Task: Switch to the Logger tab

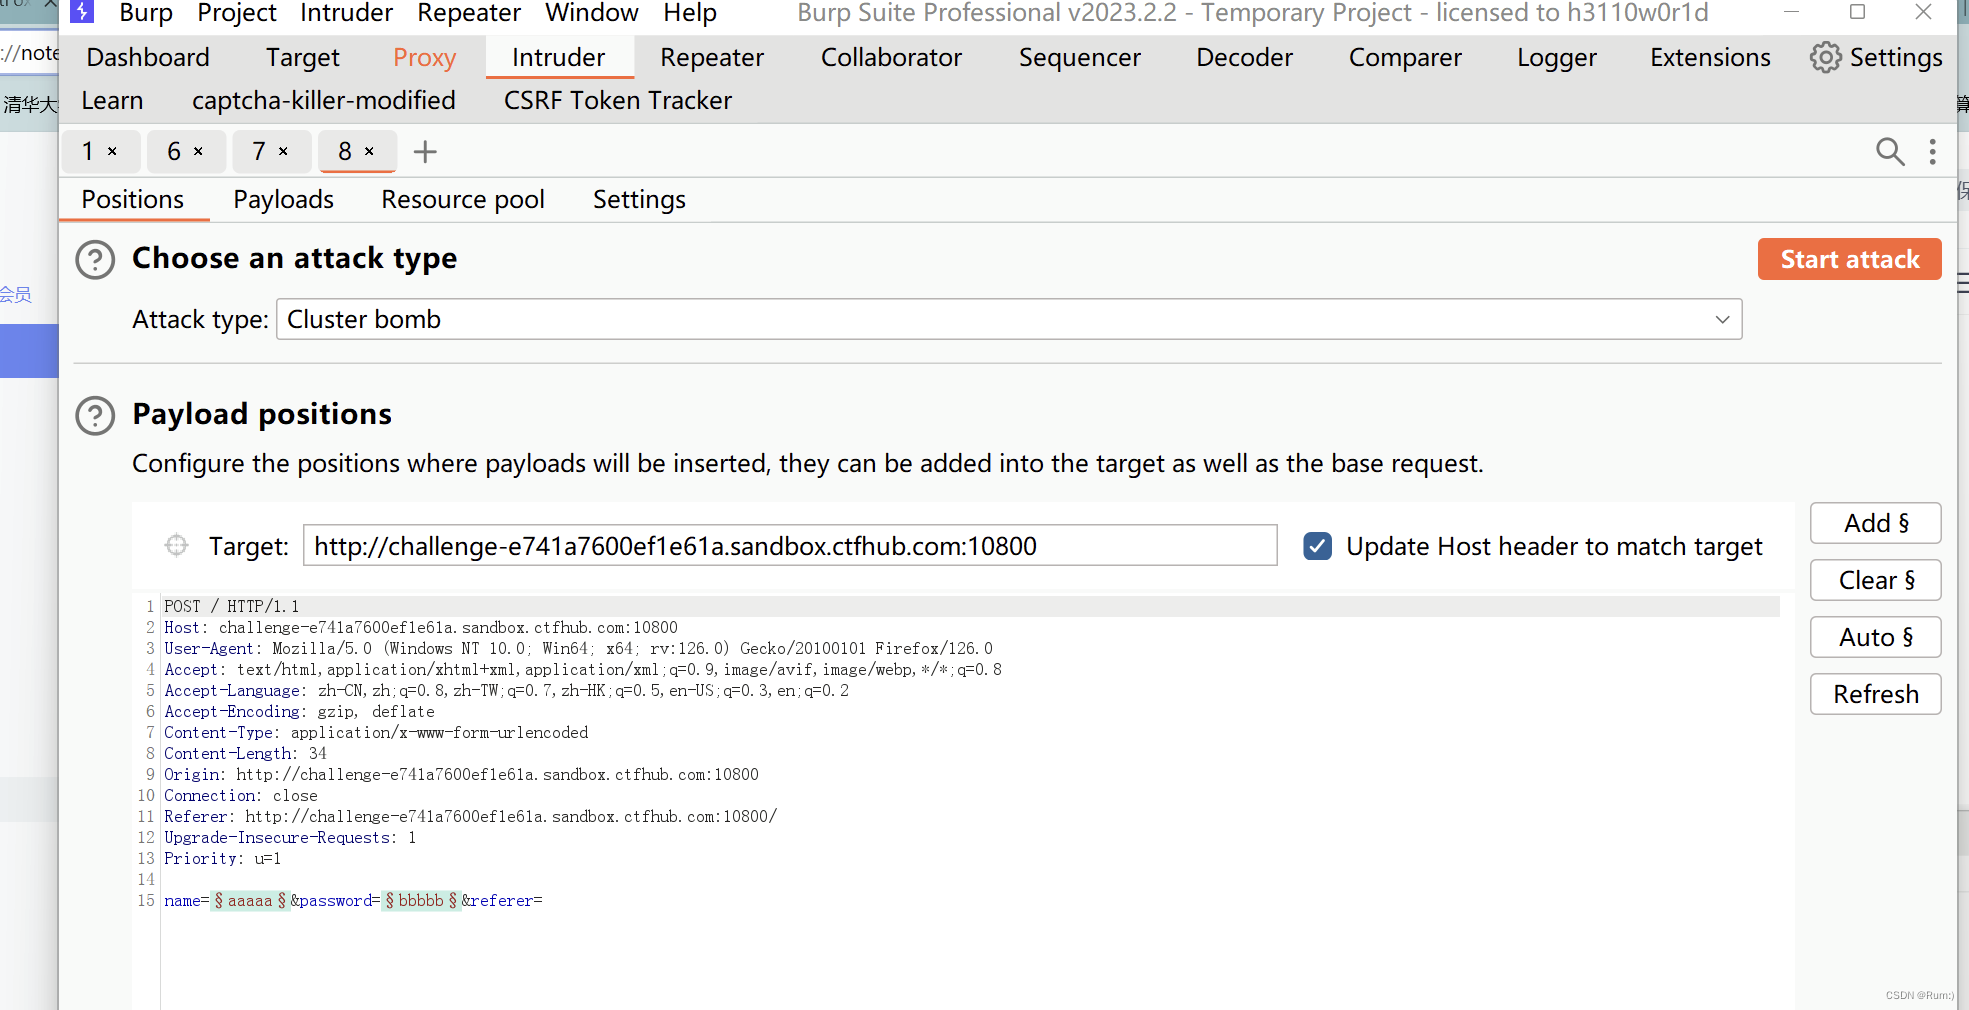Action: (1556, 57)
